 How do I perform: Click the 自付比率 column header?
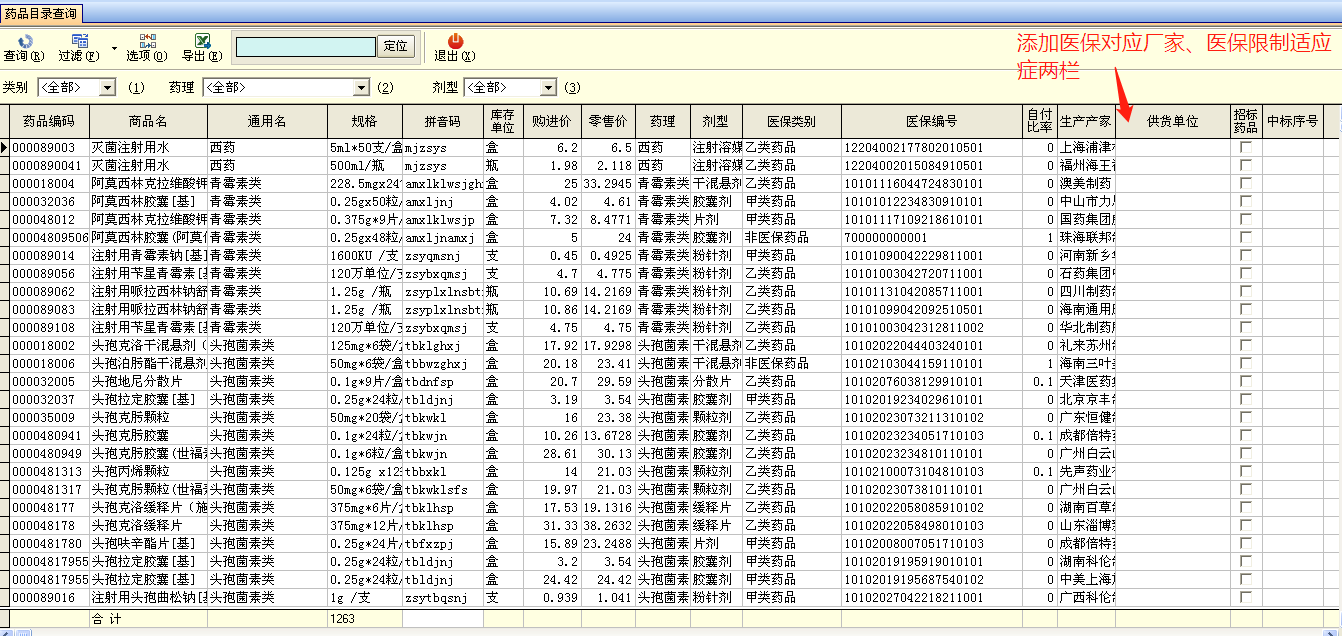pyautogui.click(x=1040, y=121)
